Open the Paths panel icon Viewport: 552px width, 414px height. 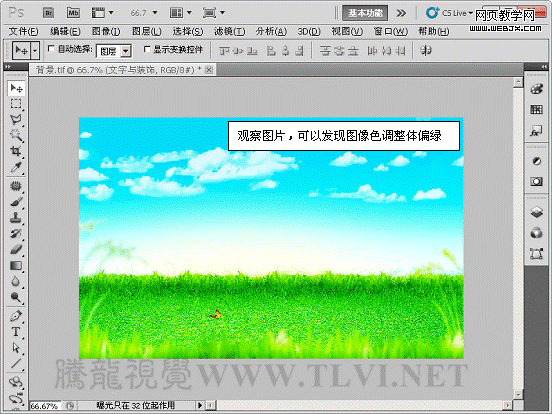pyautogui.click(x=537, y=253)
